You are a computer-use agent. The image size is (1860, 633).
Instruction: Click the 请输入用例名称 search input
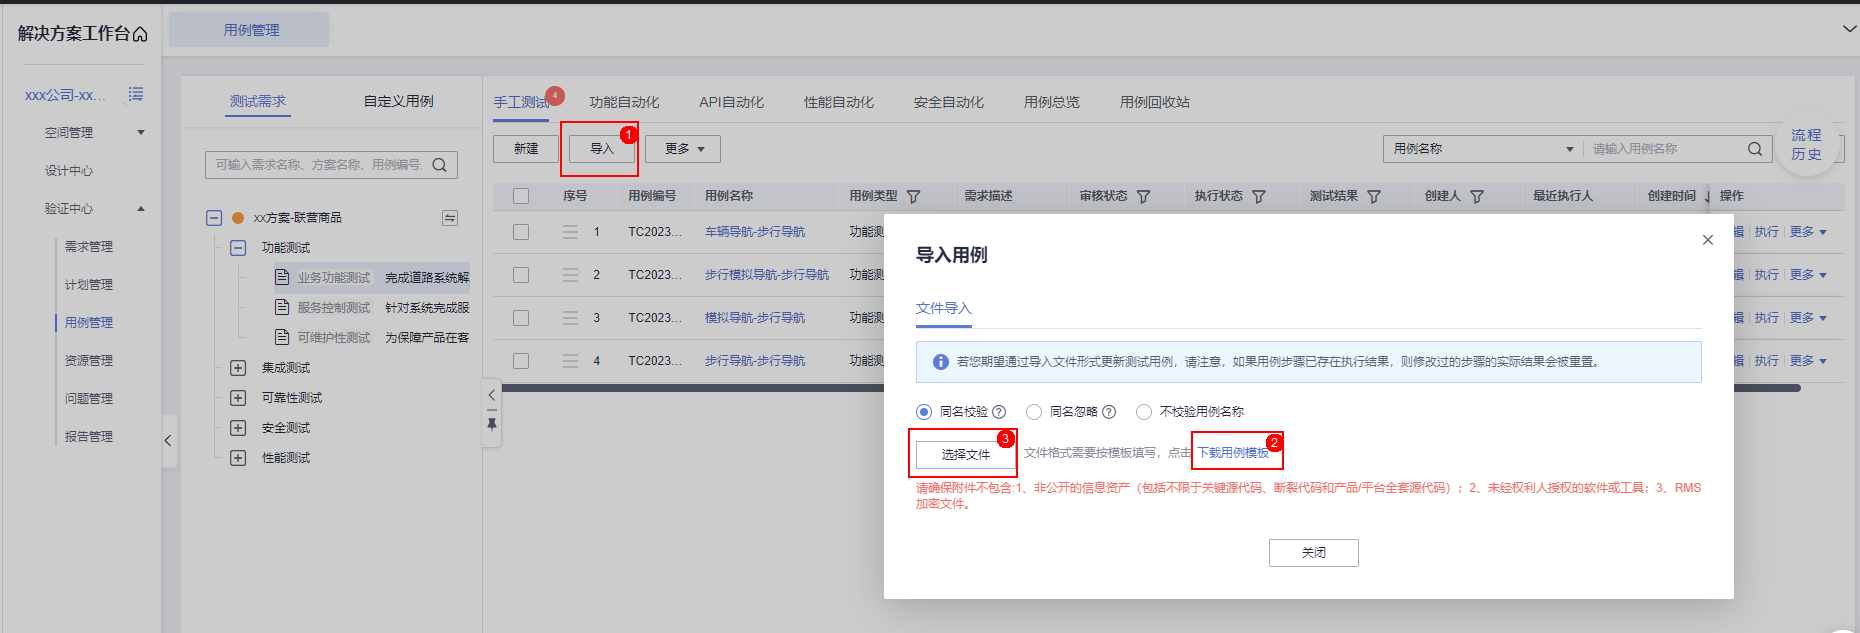[1665, 149]
